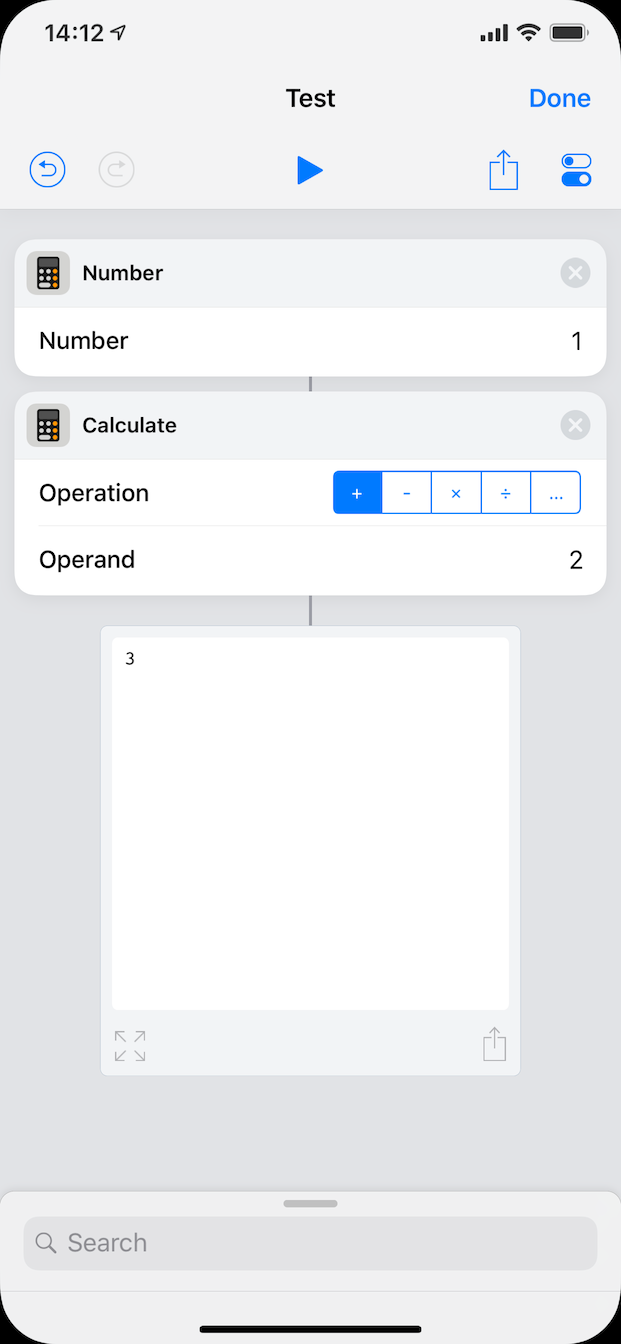Edit the Number value field showing 1
621x1344 pixels.
310,341
